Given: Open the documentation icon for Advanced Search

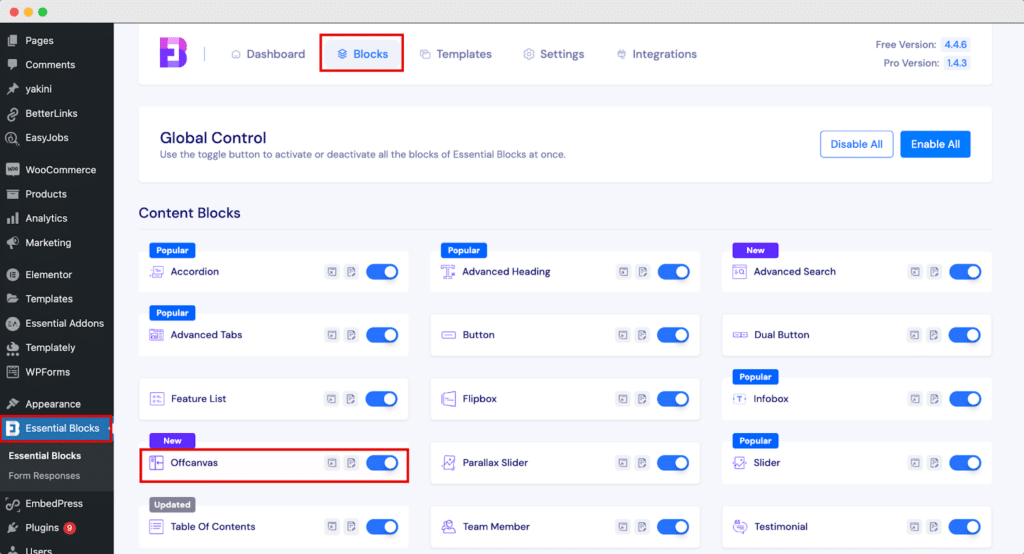Looking at the screenshot, I should pos(935,272).
